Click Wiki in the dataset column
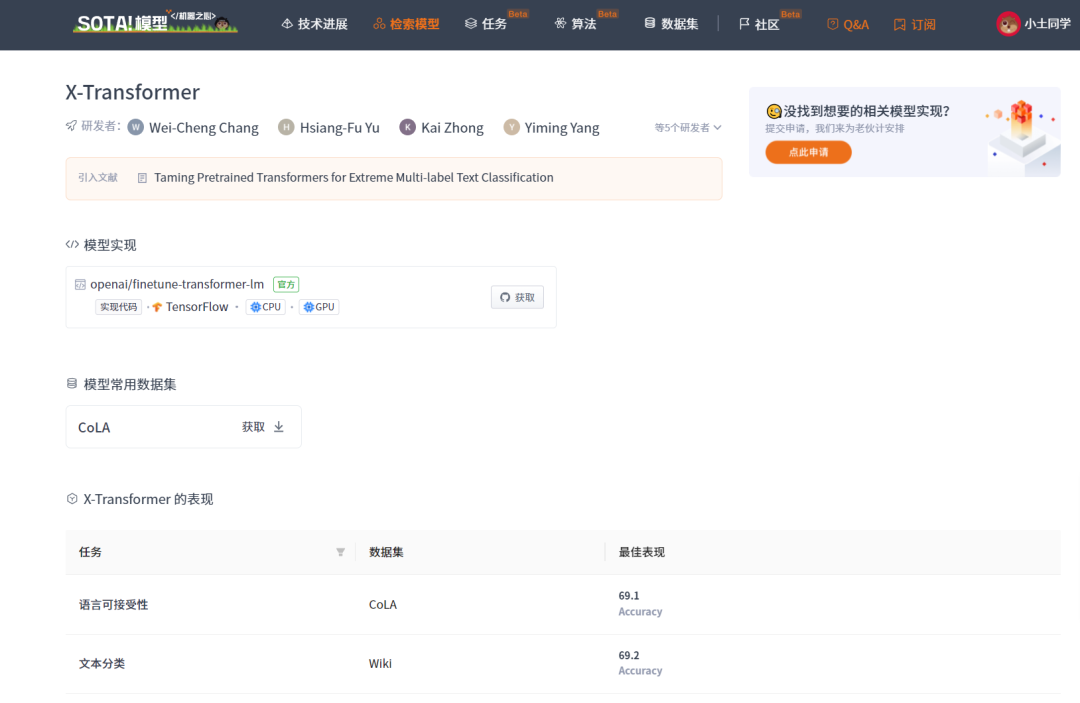1080x703 pixels. (x=380, y=664)
